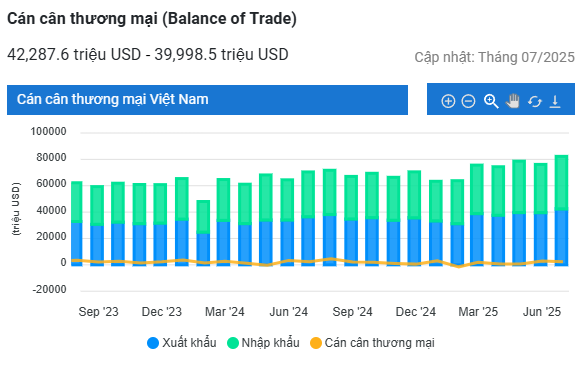Image resolution: width=583 pixels, height=371 pixels.
Task: Select the magnifier selection zoom tool
Action: (491, 101)
